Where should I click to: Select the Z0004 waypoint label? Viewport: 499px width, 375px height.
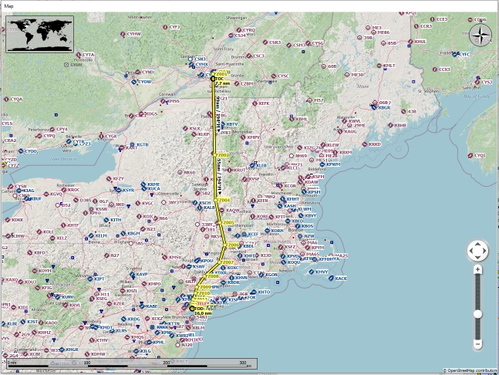pyautogui.click(x=224, y=200)
